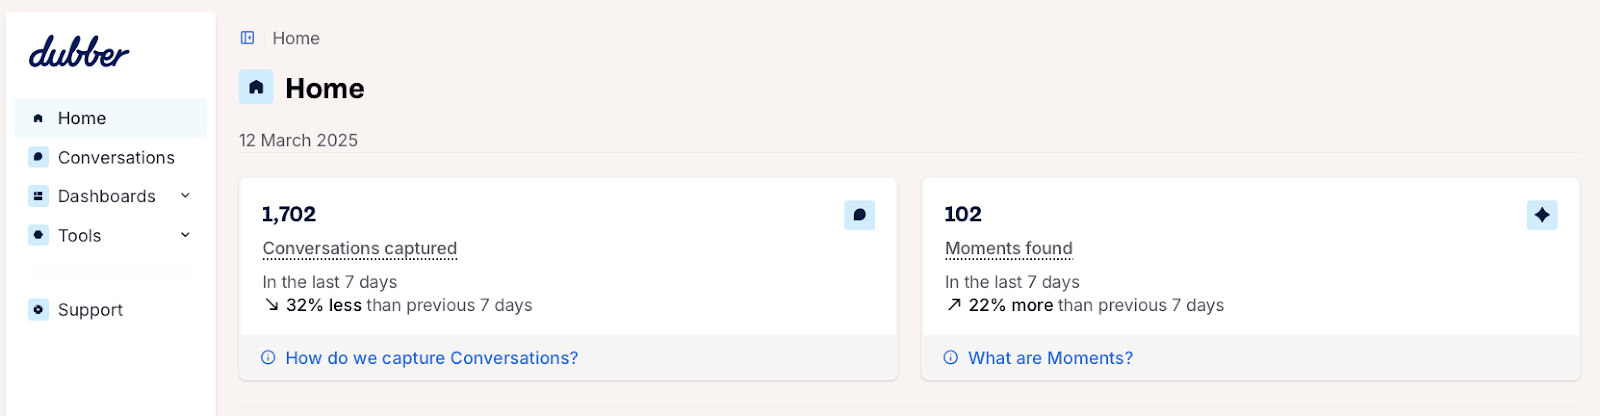Screen dimensions: 1600x416
Task: Expand the Dashboards chevron
Action: [185, 196]
